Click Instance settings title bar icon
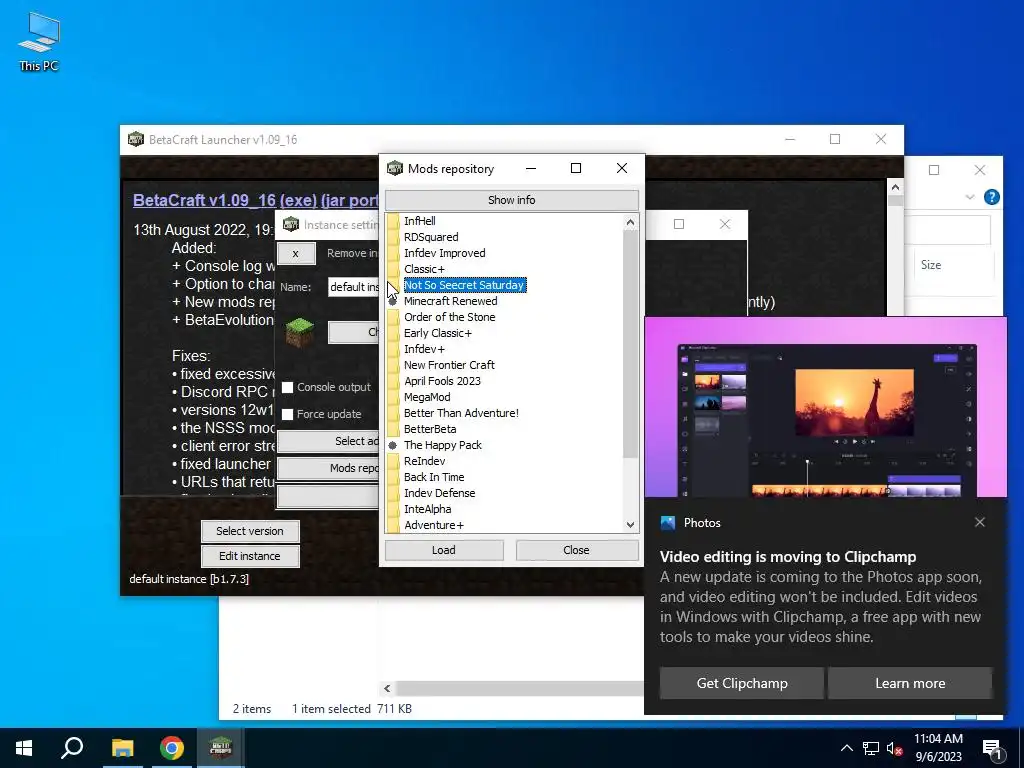 pyautogui.click(x=291, y=225)
